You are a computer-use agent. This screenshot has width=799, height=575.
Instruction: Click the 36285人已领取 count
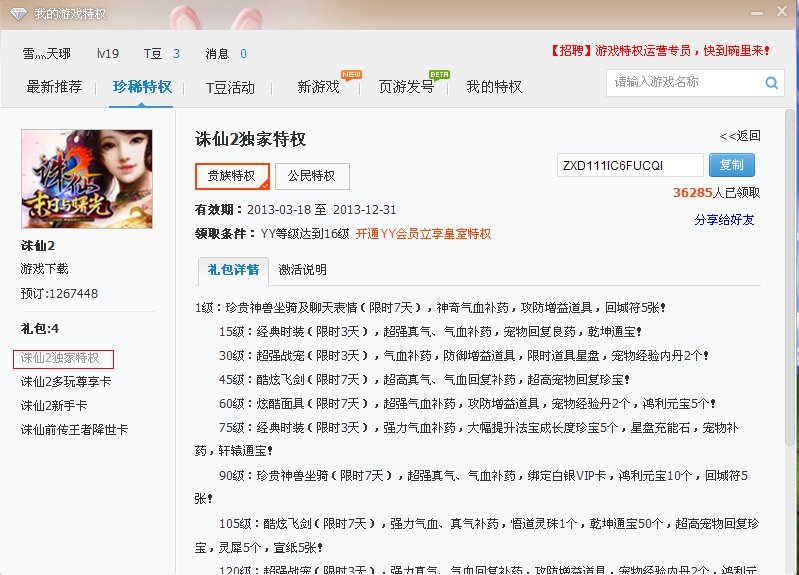coord(716,193)
